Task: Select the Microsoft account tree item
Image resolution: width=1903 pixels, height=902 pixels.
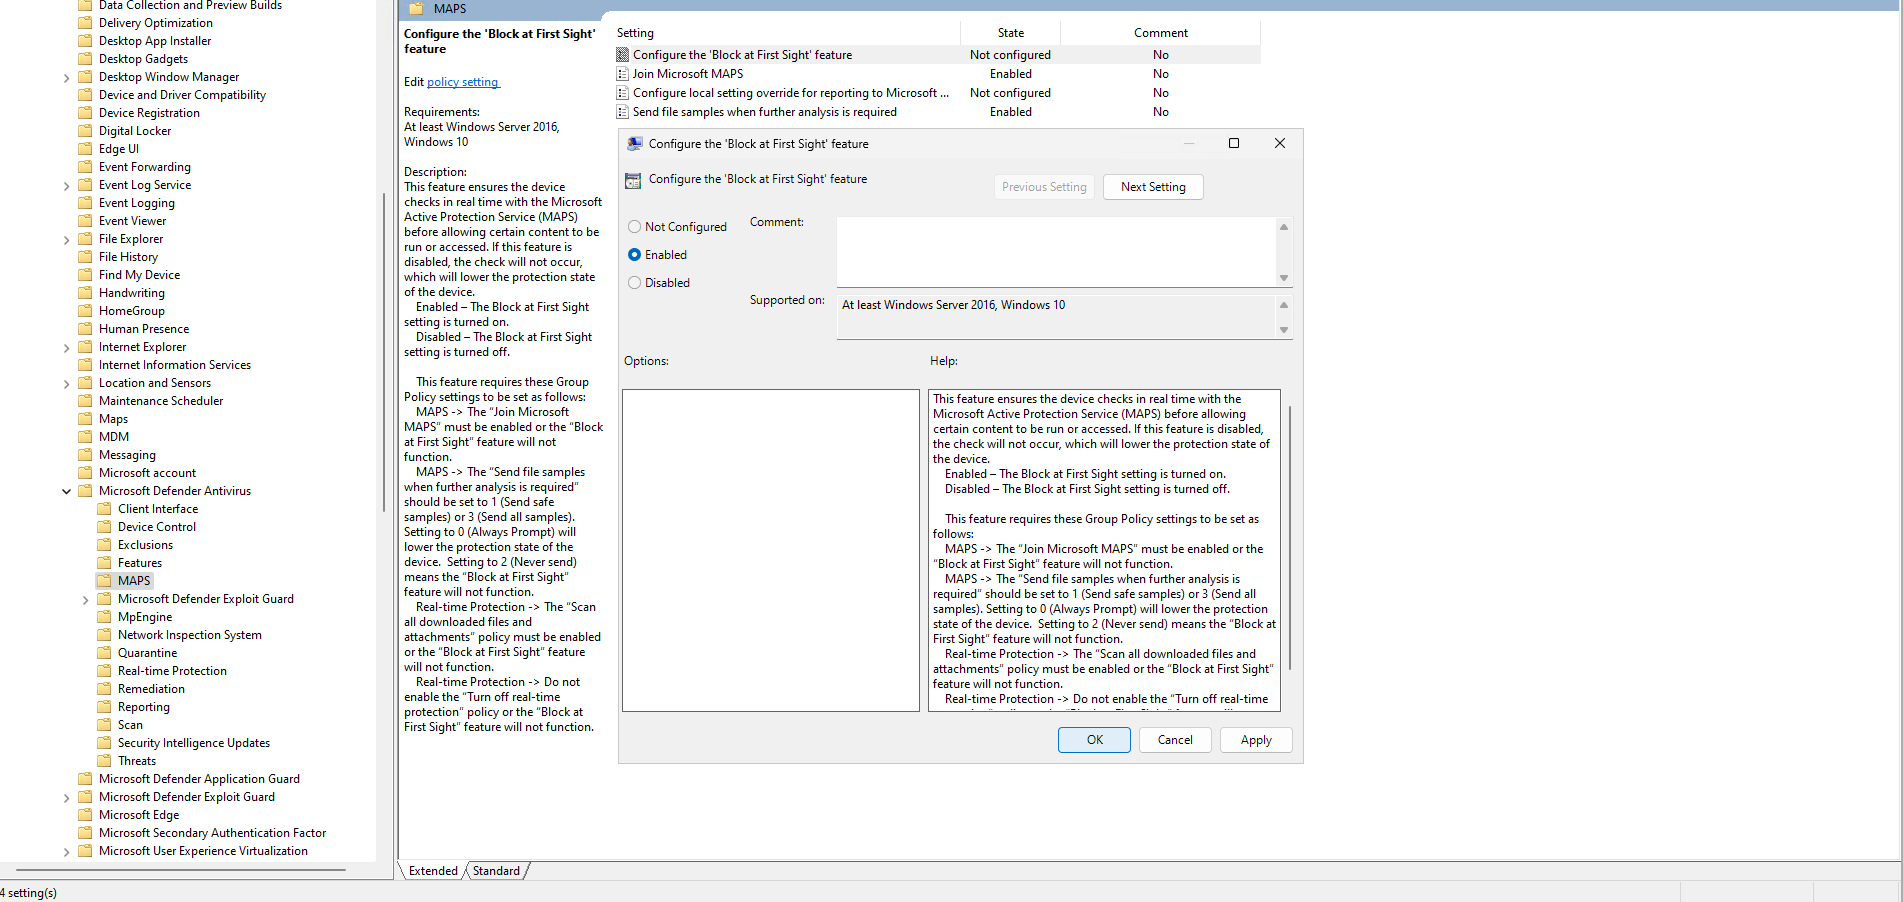Action: [147, 473]
